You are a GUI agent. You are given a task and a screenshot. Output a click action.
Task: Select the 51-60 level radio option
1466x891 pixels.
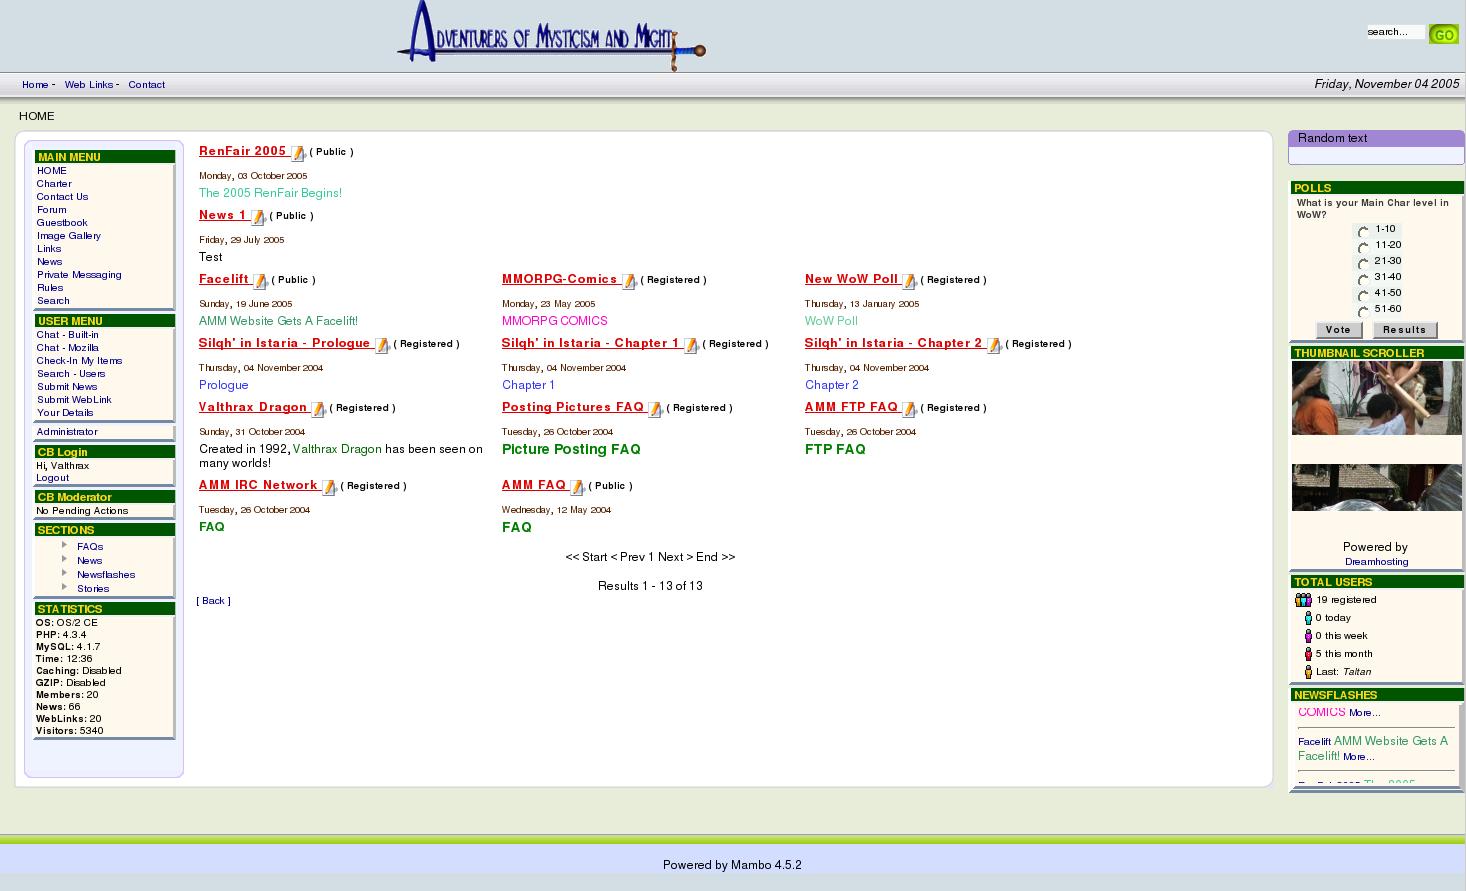(1363, 311)
